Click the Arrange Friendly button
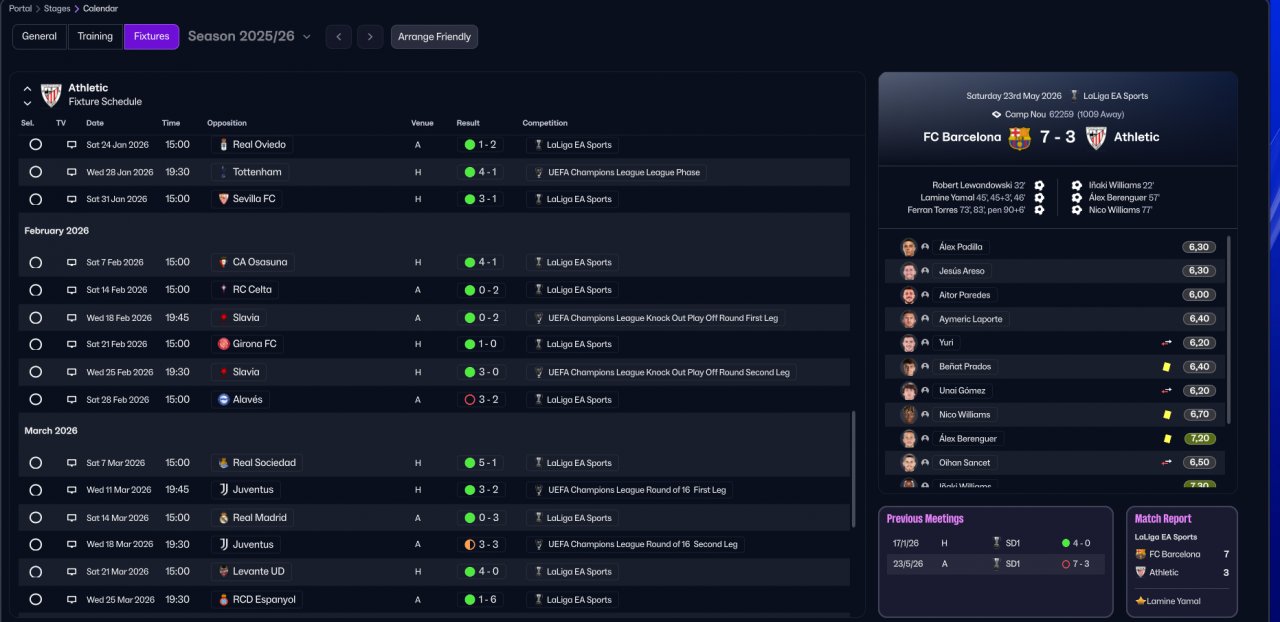Screen dimensions: 1280x622 [434, 37]
